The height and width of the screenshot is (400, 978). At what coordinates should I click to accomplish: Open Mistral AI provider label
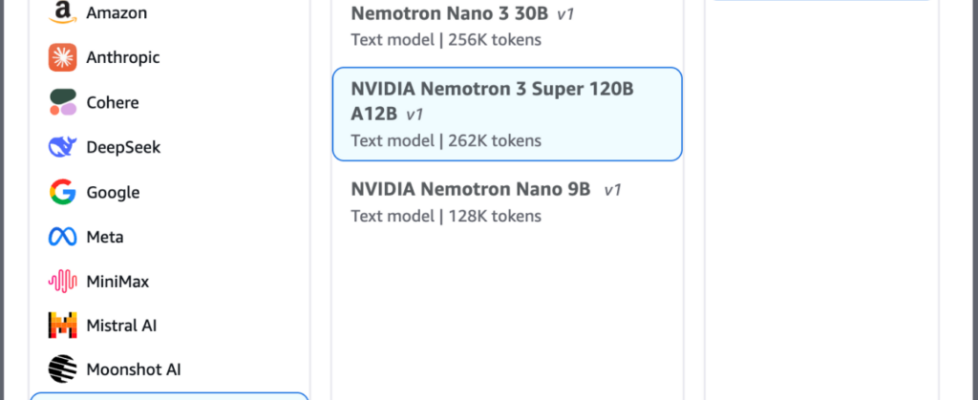[x=121, y=325]
